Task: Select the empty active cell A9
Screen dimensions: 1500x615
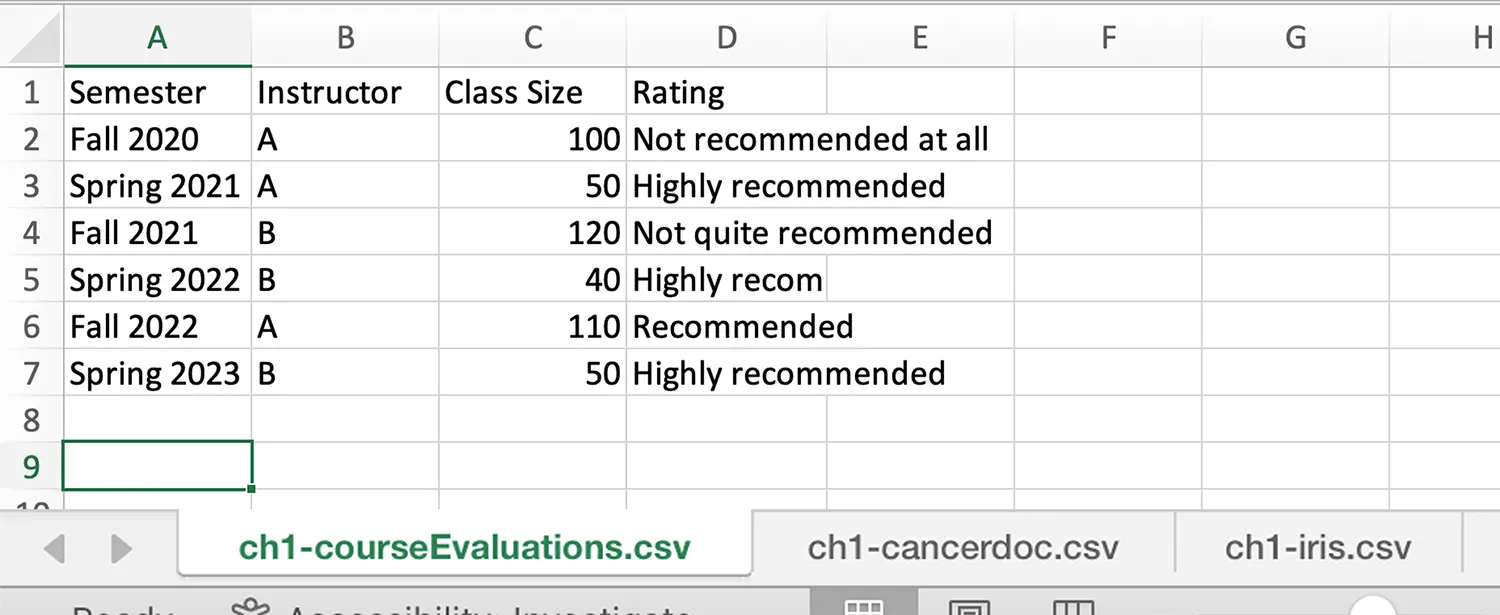Action: [157, 465]
